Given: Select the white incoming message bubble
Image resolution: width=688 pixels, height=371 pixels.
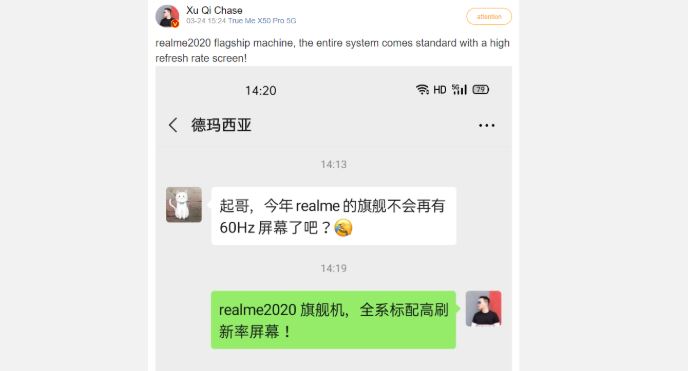Looking at the screenshot, I should [x=333, y=216].
